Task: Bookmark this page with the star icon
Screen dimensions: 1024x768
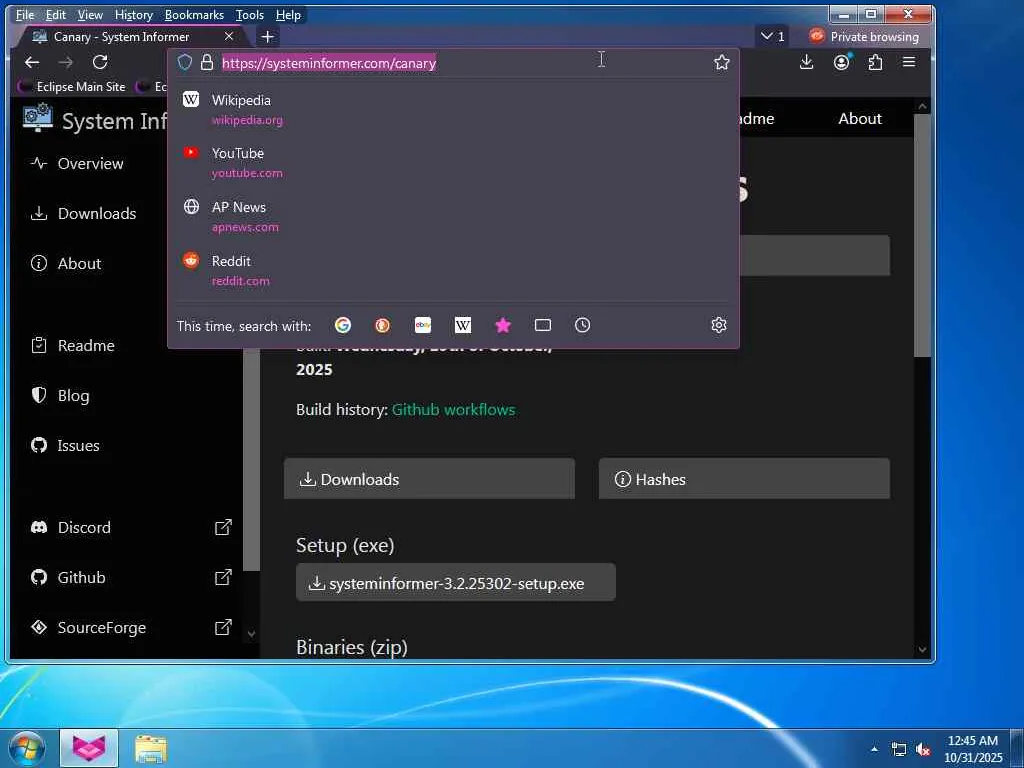Action: [x=722, y=62]
